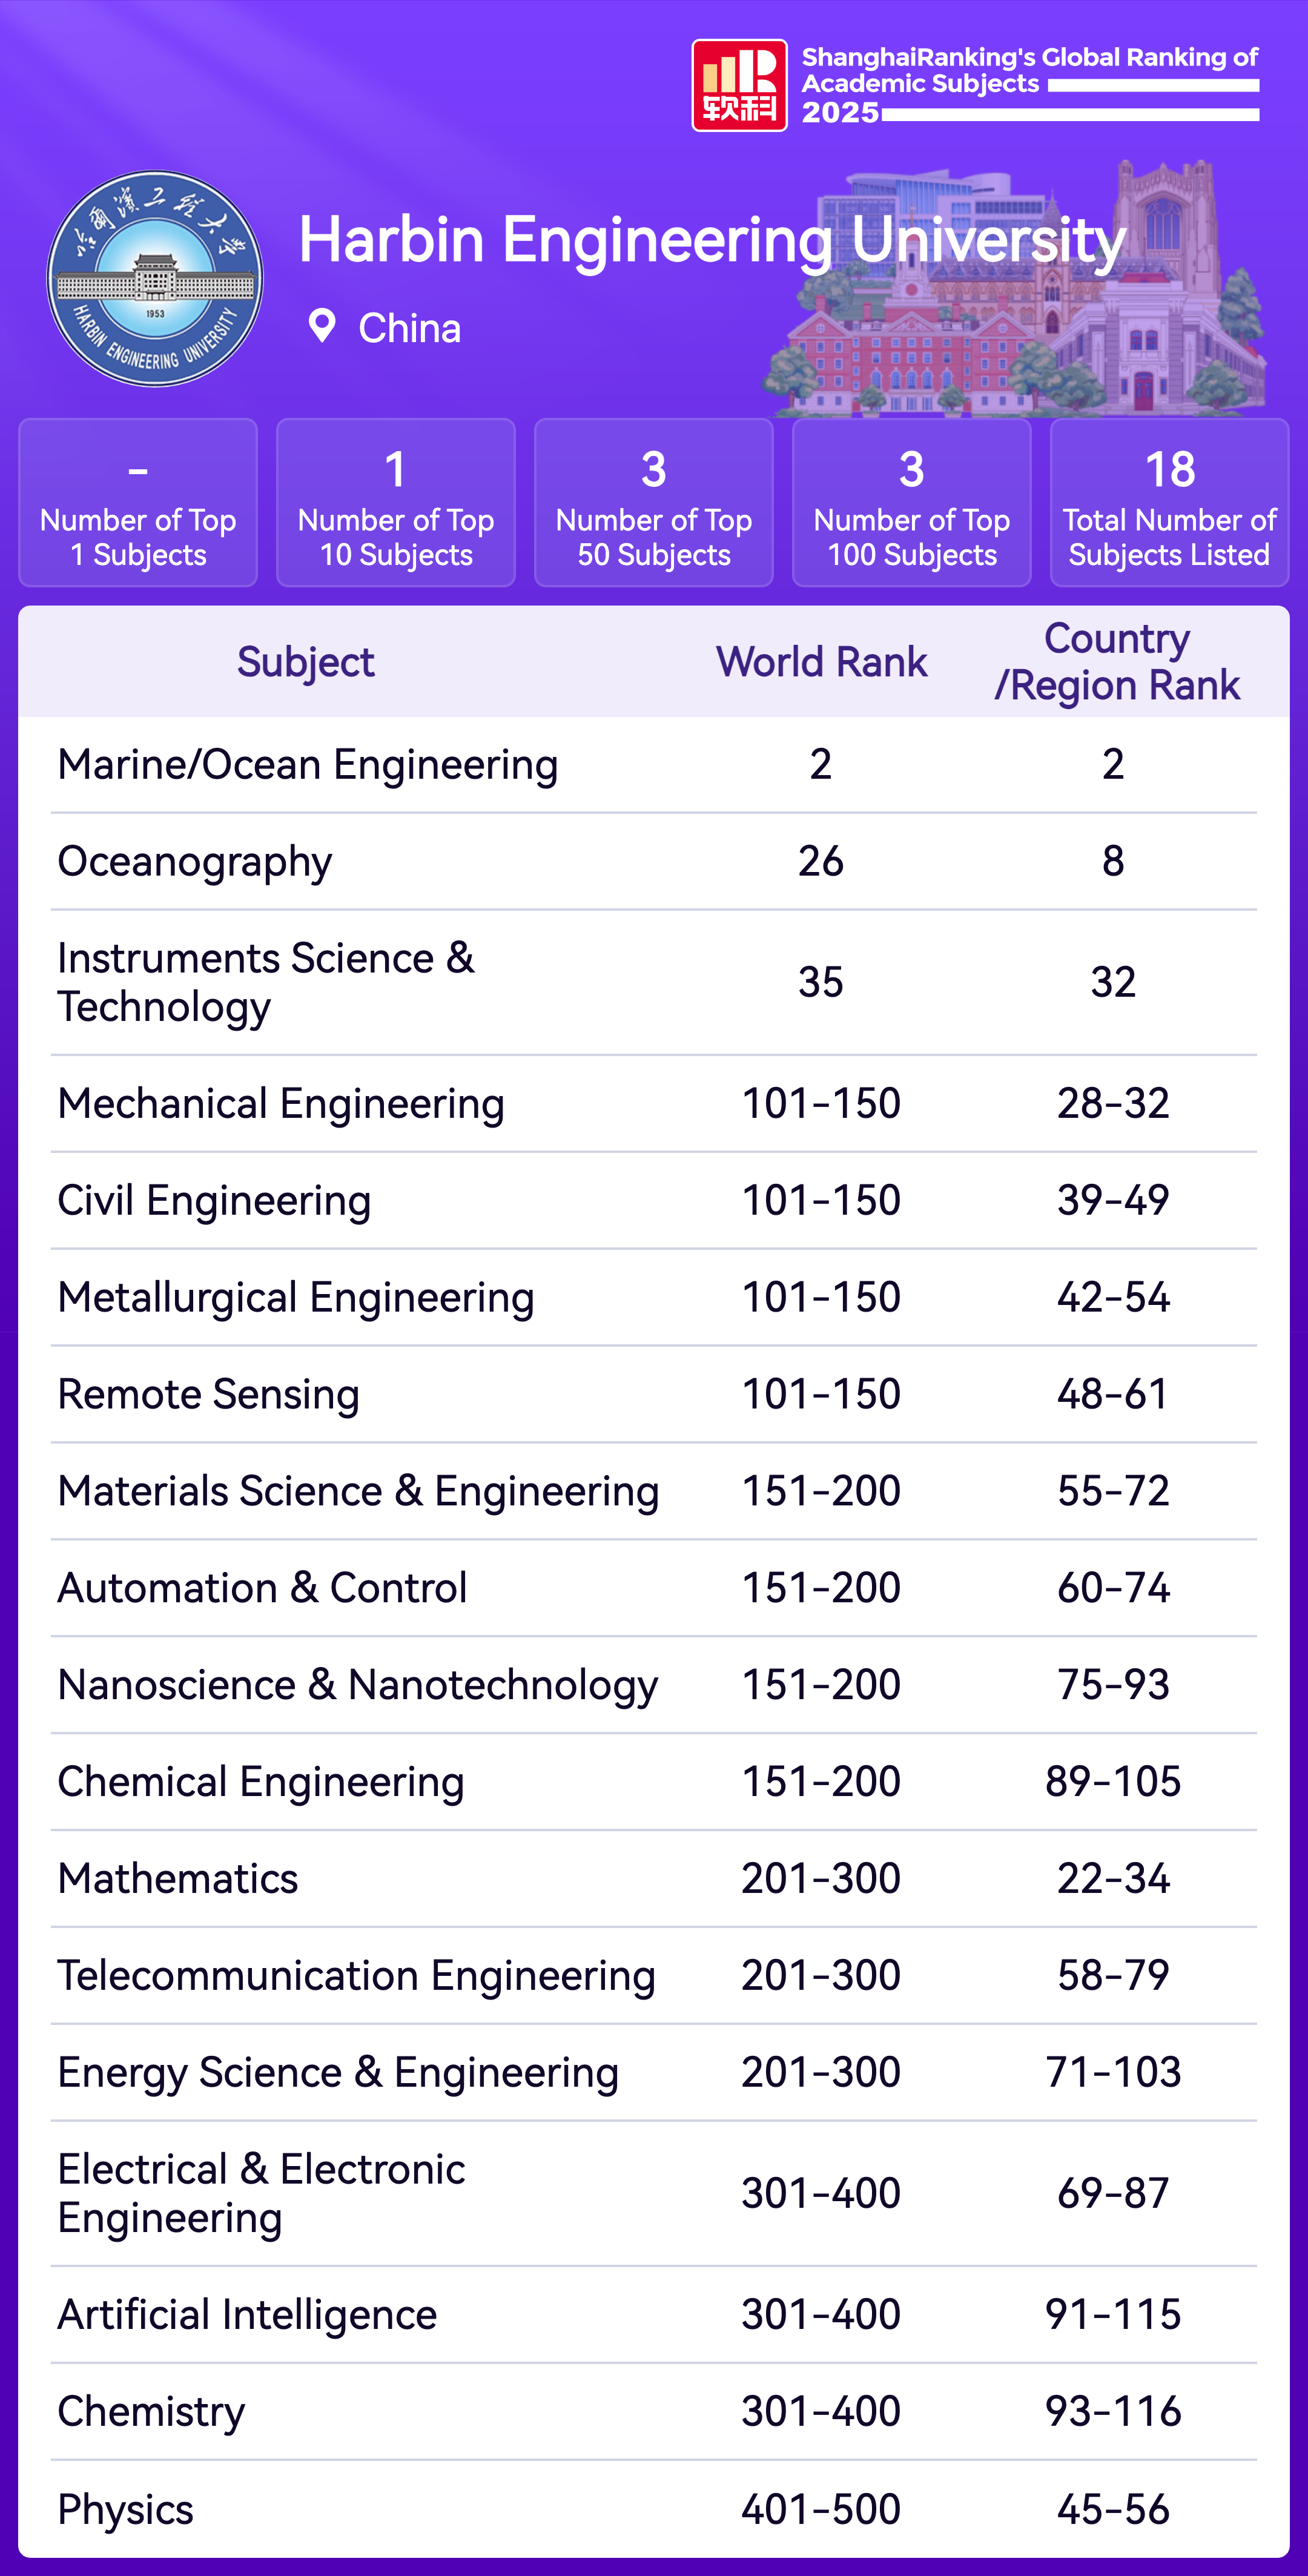Image resolution: width=1308 pixels, height=2576 pixels.
Task: Click the Subject column header
Action: [305, 662]
